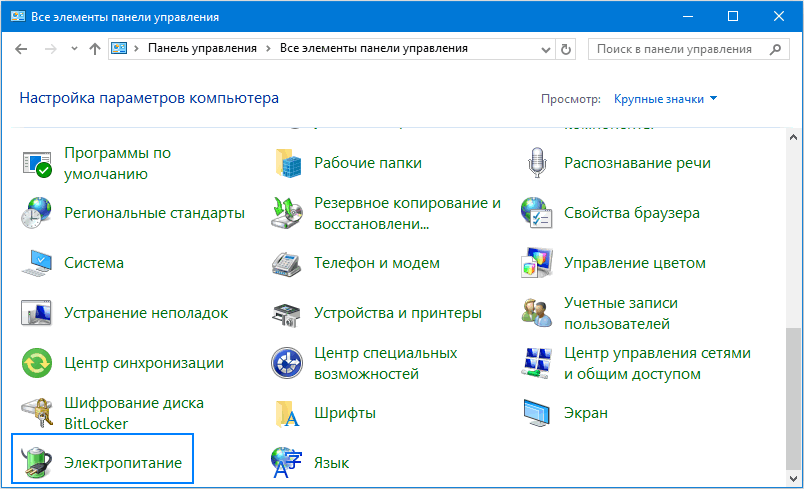
Task: Select Панель управления in the address breadcrumb
Action: [x=202, y=48]
